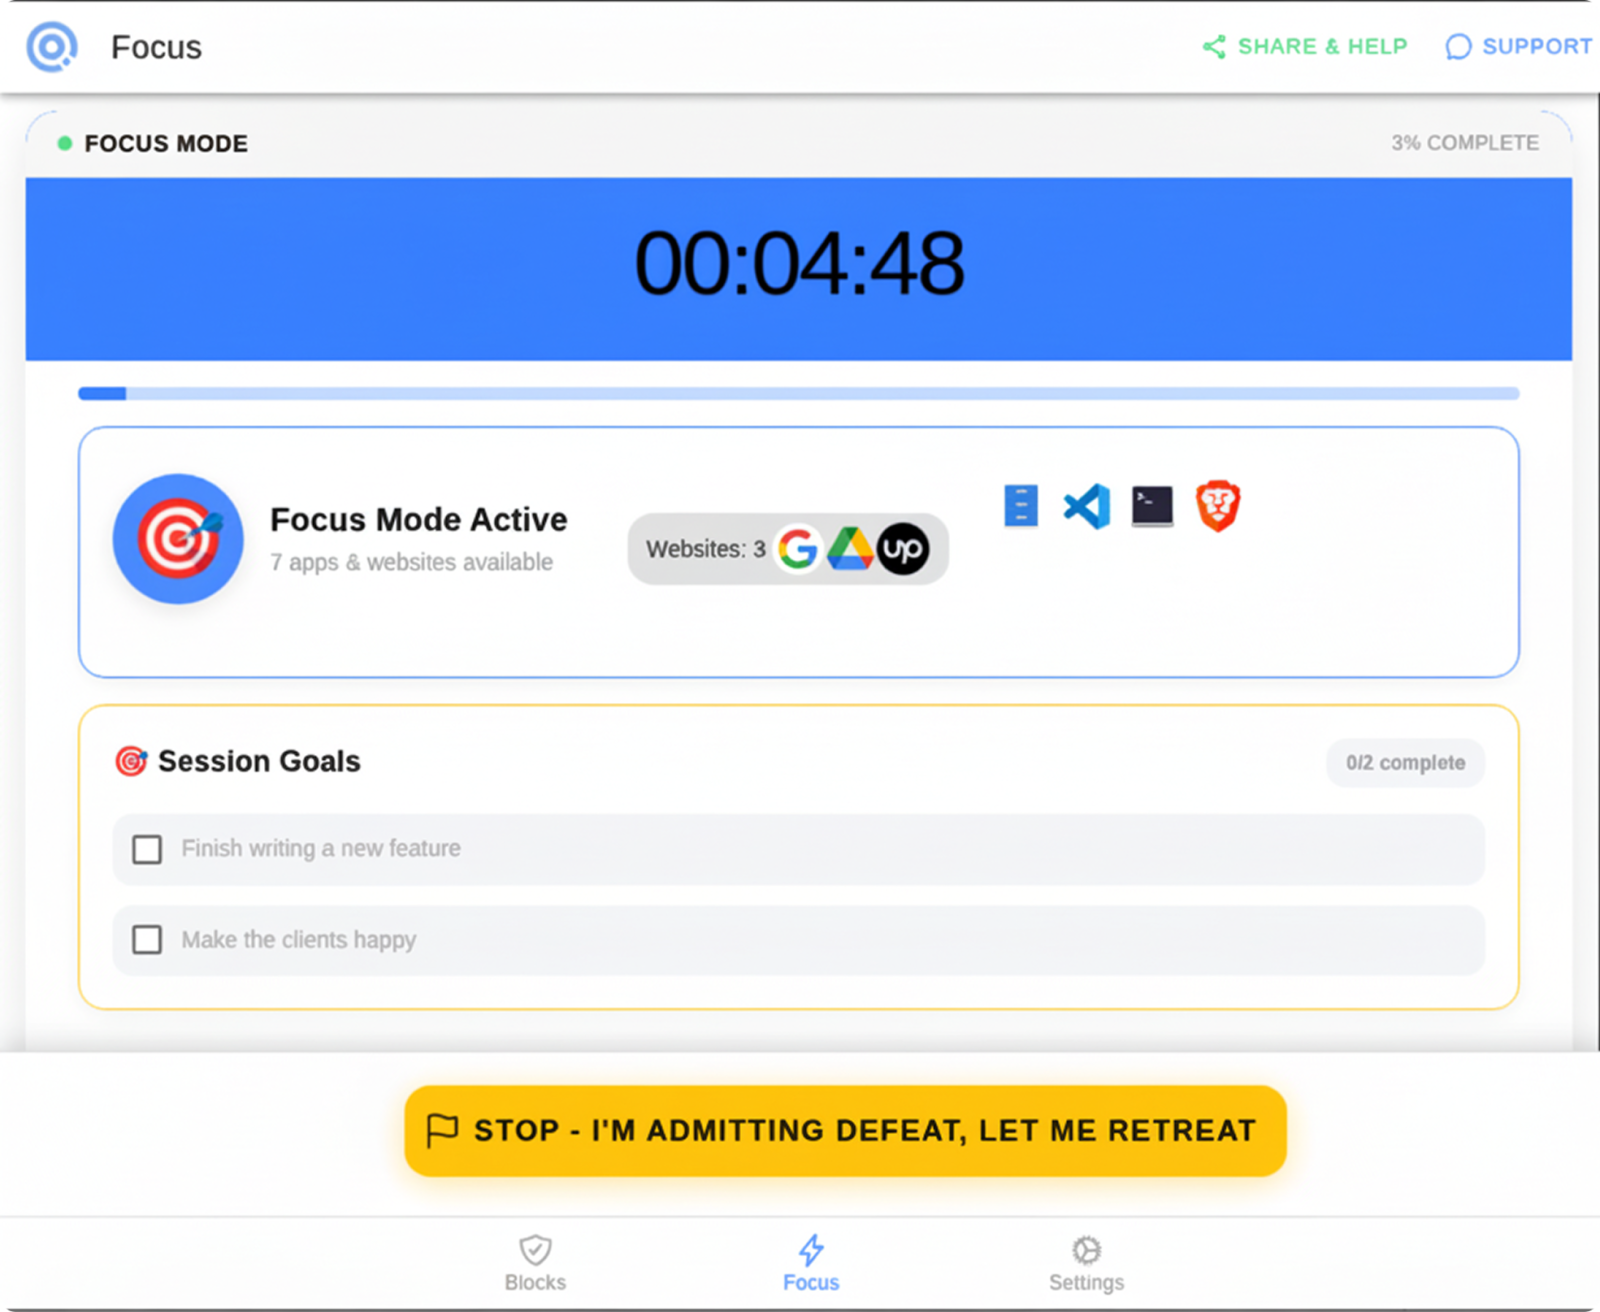
Task: Open the Blocks tab
Action: tap(535, 1263)
